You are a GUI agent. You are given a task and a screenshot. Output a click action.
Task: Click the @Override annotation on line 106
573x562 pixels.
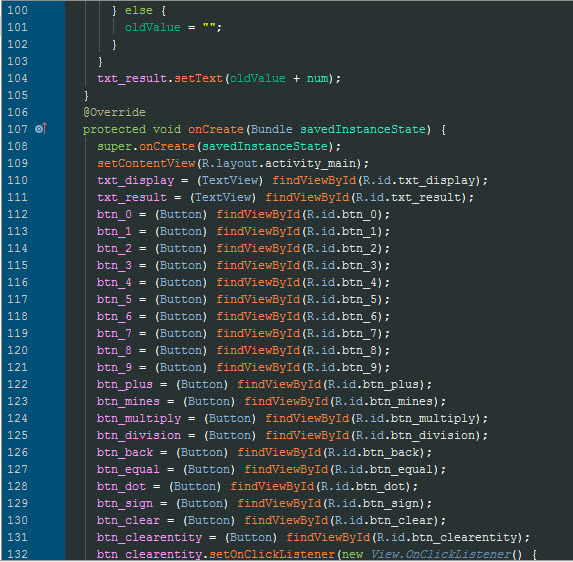(x=114, y=112)
